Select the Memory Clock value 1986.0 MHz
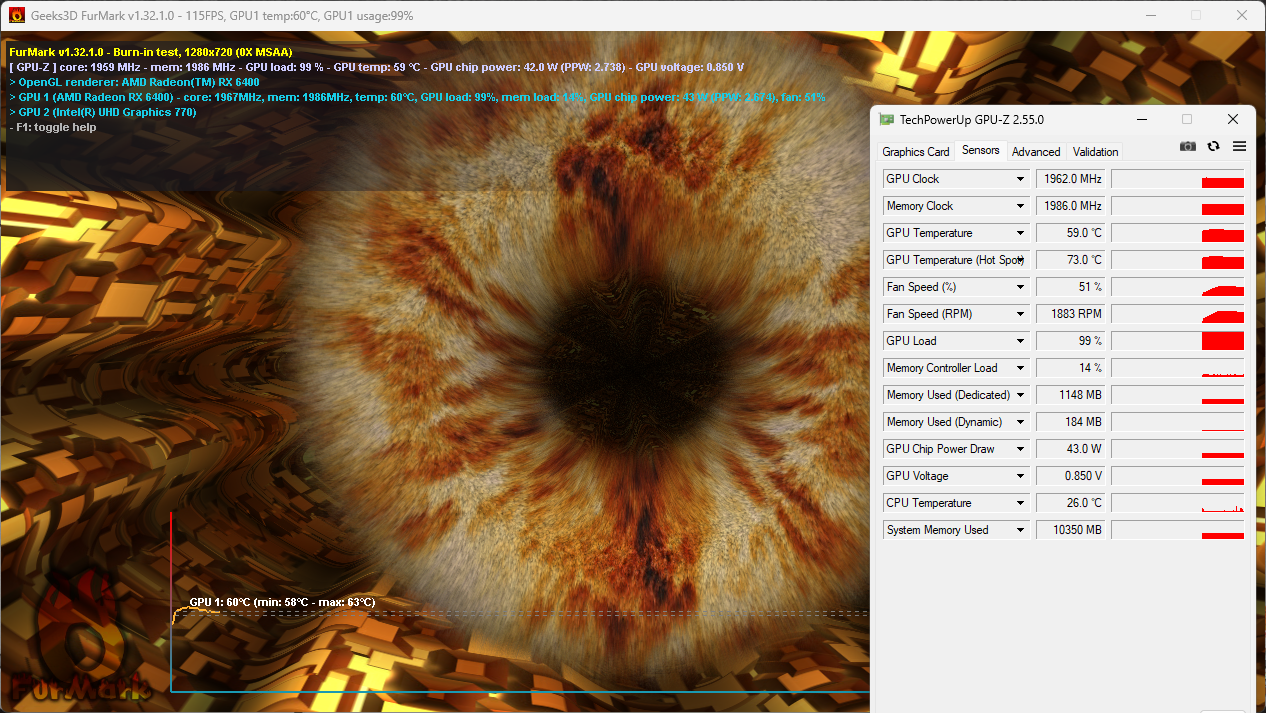1266x713 pixels. (x=1071, y=206)
